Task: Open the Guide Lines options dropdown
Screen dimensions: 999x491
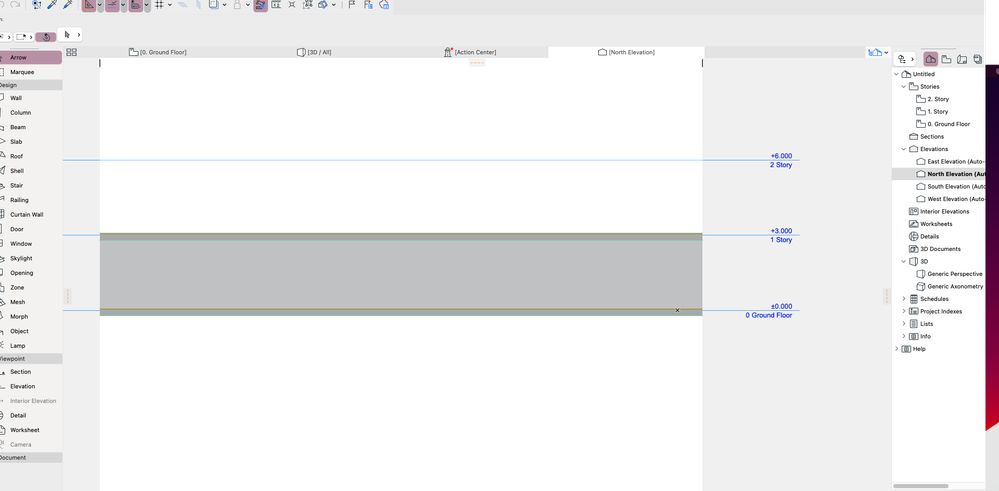Action: (x=101, y=5)
